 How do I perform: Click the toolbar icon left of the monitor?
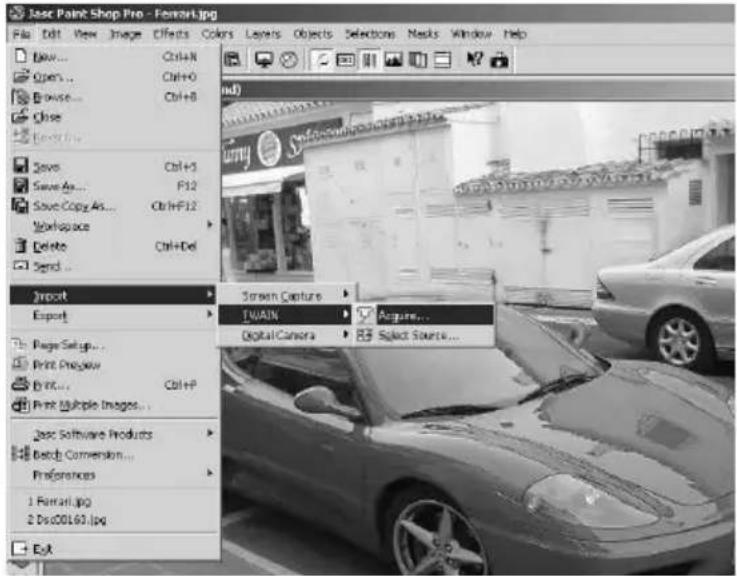(x=232, y=60)
